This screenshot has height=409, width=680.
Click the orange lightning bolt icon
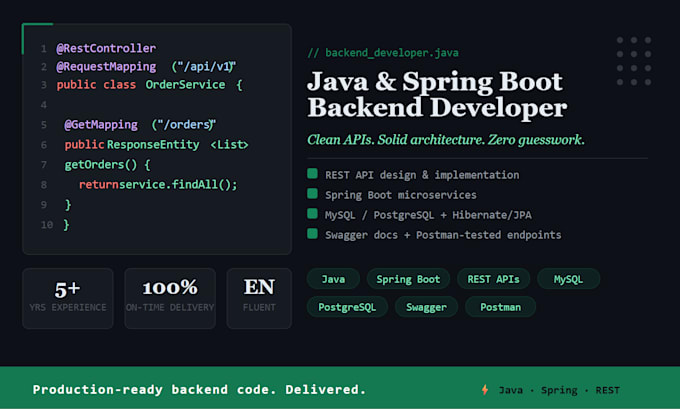pyautogui.click(x=485, y=389)
